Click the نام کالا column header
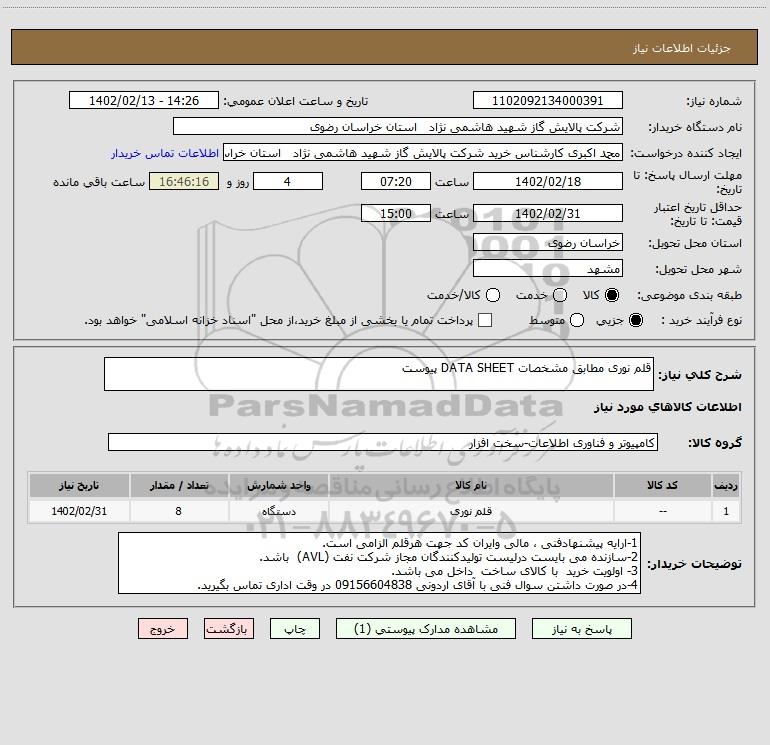Viewport: 770px width, 745px height. (x=471, y=485)
